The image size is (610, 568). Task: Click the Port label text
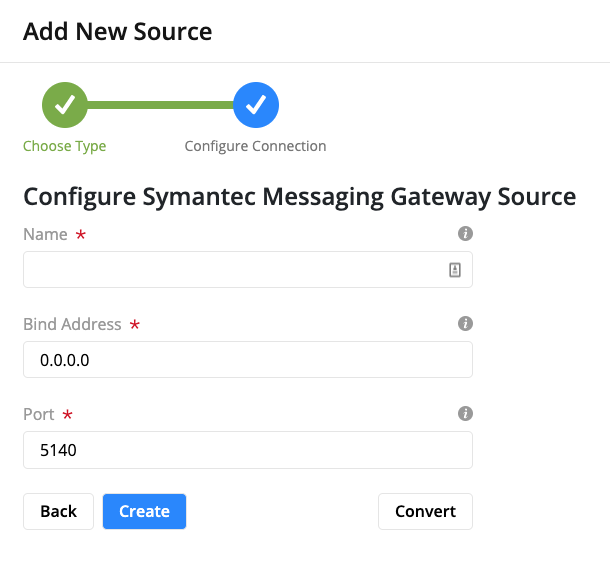coord(39,414)
